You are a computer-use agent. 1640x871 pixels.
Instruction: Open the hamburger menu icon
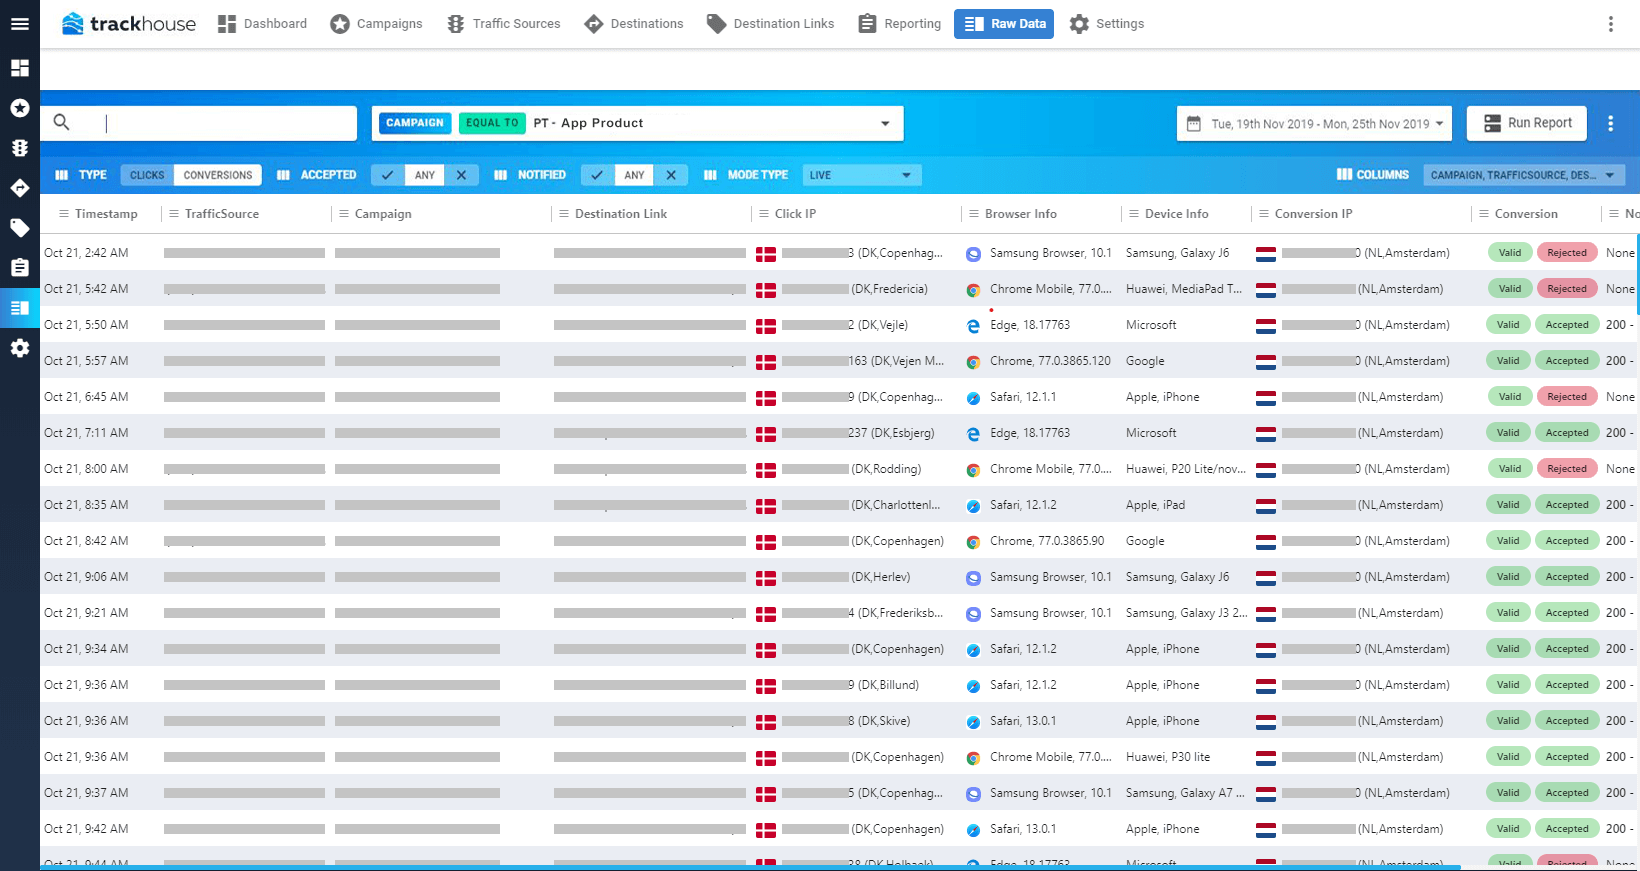coord(19,24)
